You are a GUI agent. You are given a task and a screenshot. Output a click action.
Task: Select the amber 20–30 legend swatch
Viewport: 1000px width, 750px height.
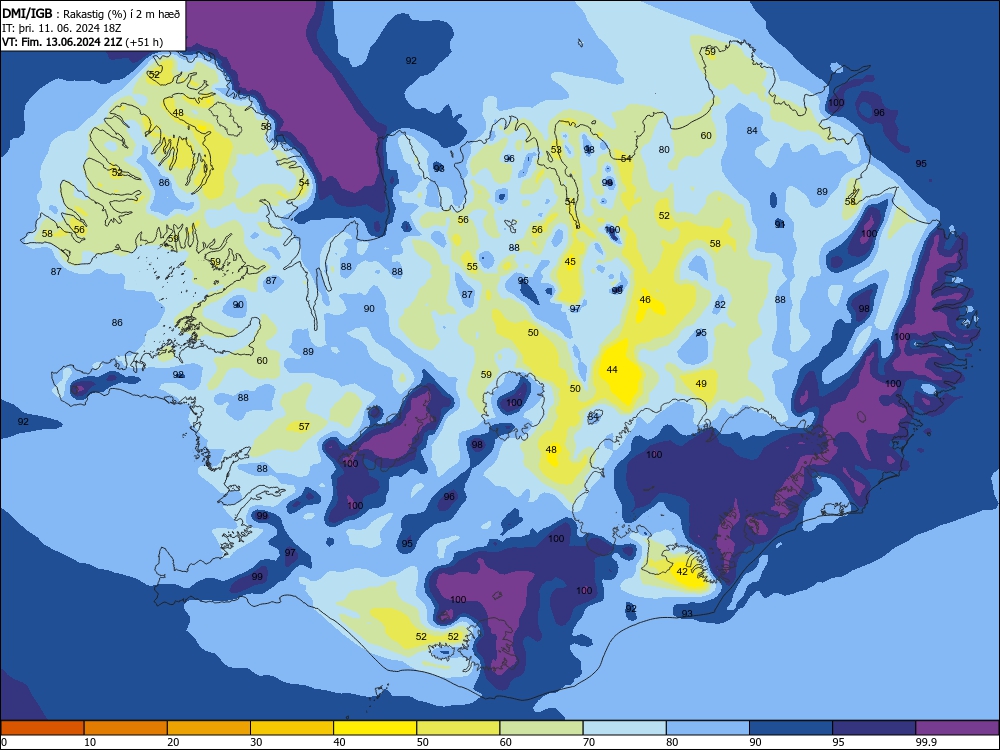[x=209, y=728]
